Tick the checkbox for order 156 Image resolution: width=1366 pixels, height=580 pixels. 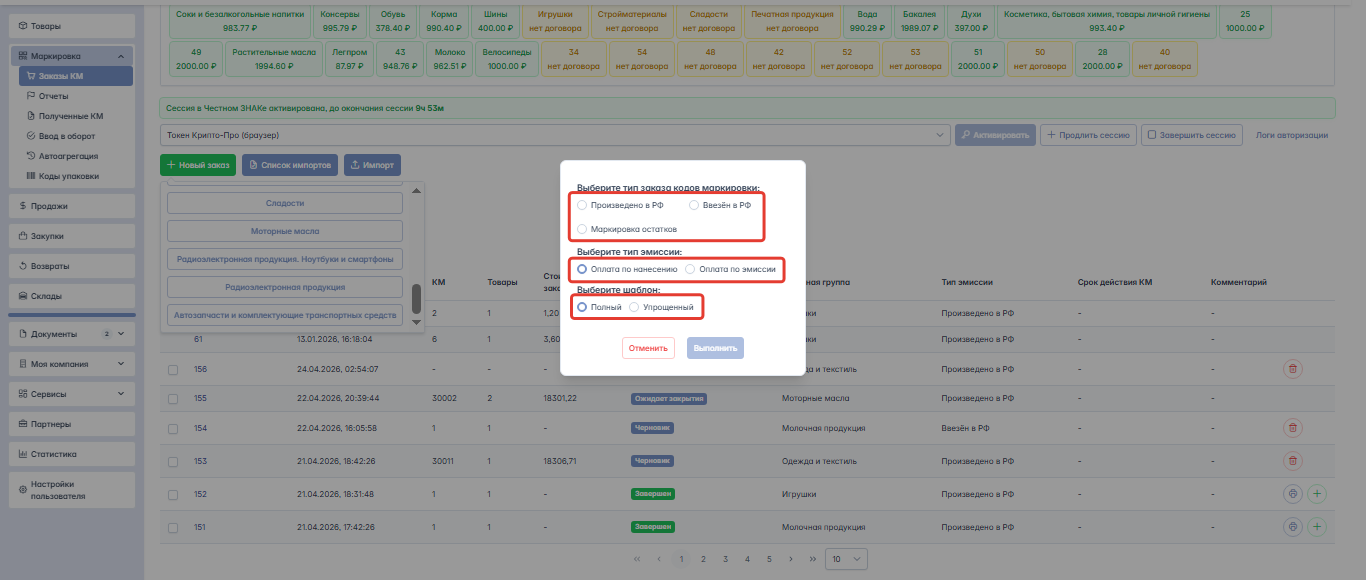[173, 370]
